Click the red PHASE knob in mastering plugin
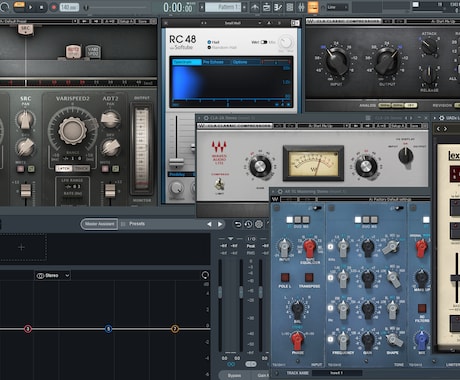 pyautogui.click(x=297, y=340)
